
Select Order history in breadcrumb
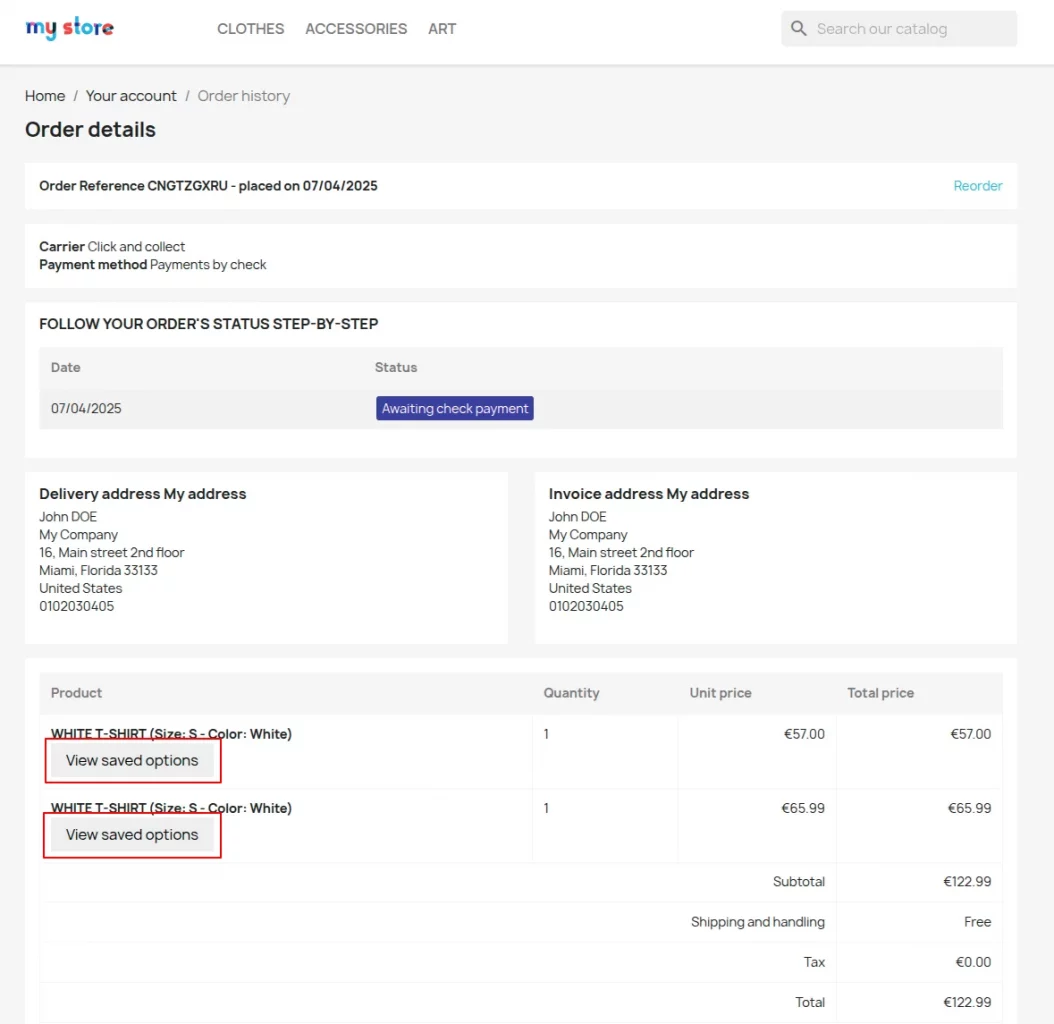pyautogui.click(x=243, y=95)
